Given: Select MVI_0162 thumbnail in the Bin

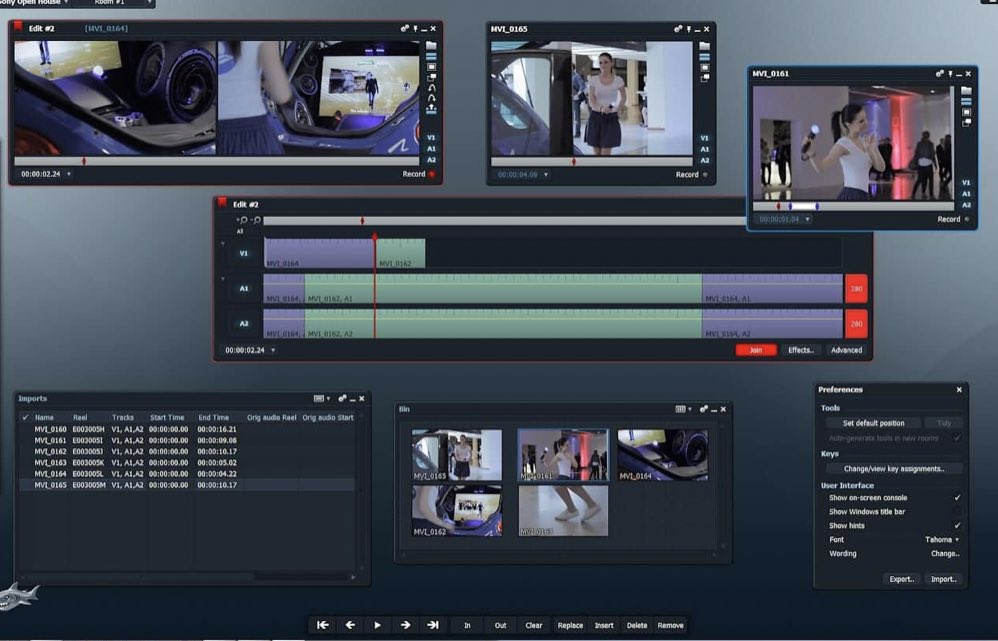Looking at the screenshot, I should (457, 511).
